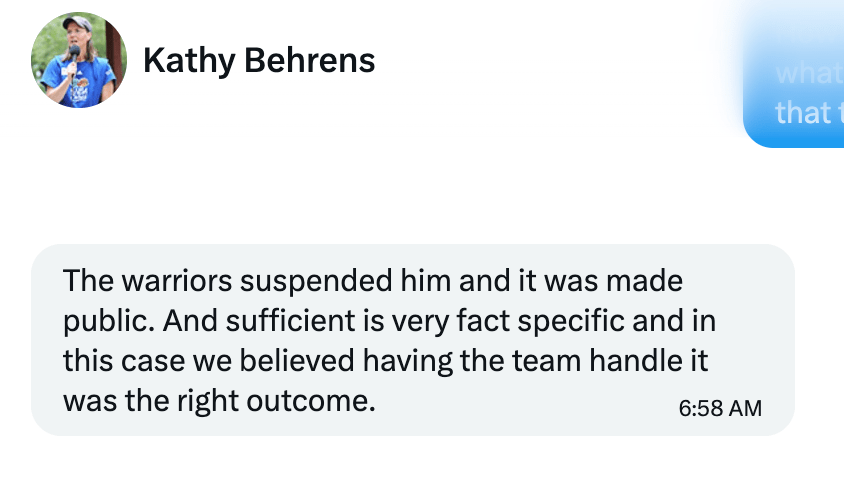Click the word "public" in the message
This screenshot has width=844, height=480.
pyautogui.click(x=107, y=321)
